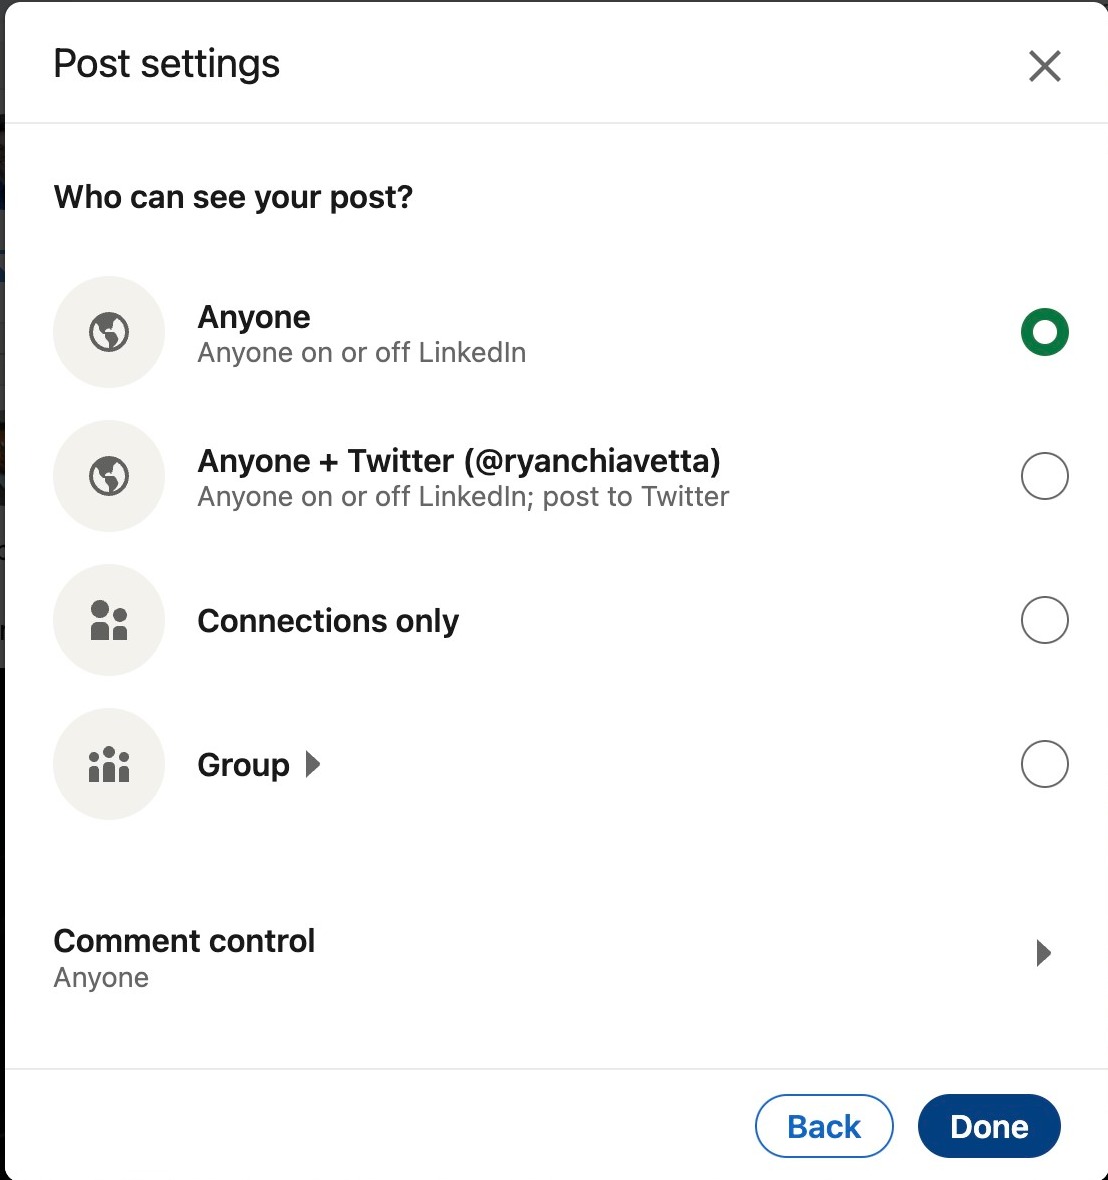Click the Connections only label
This screenshot has width=1108, height=1180.
(328, 621)
